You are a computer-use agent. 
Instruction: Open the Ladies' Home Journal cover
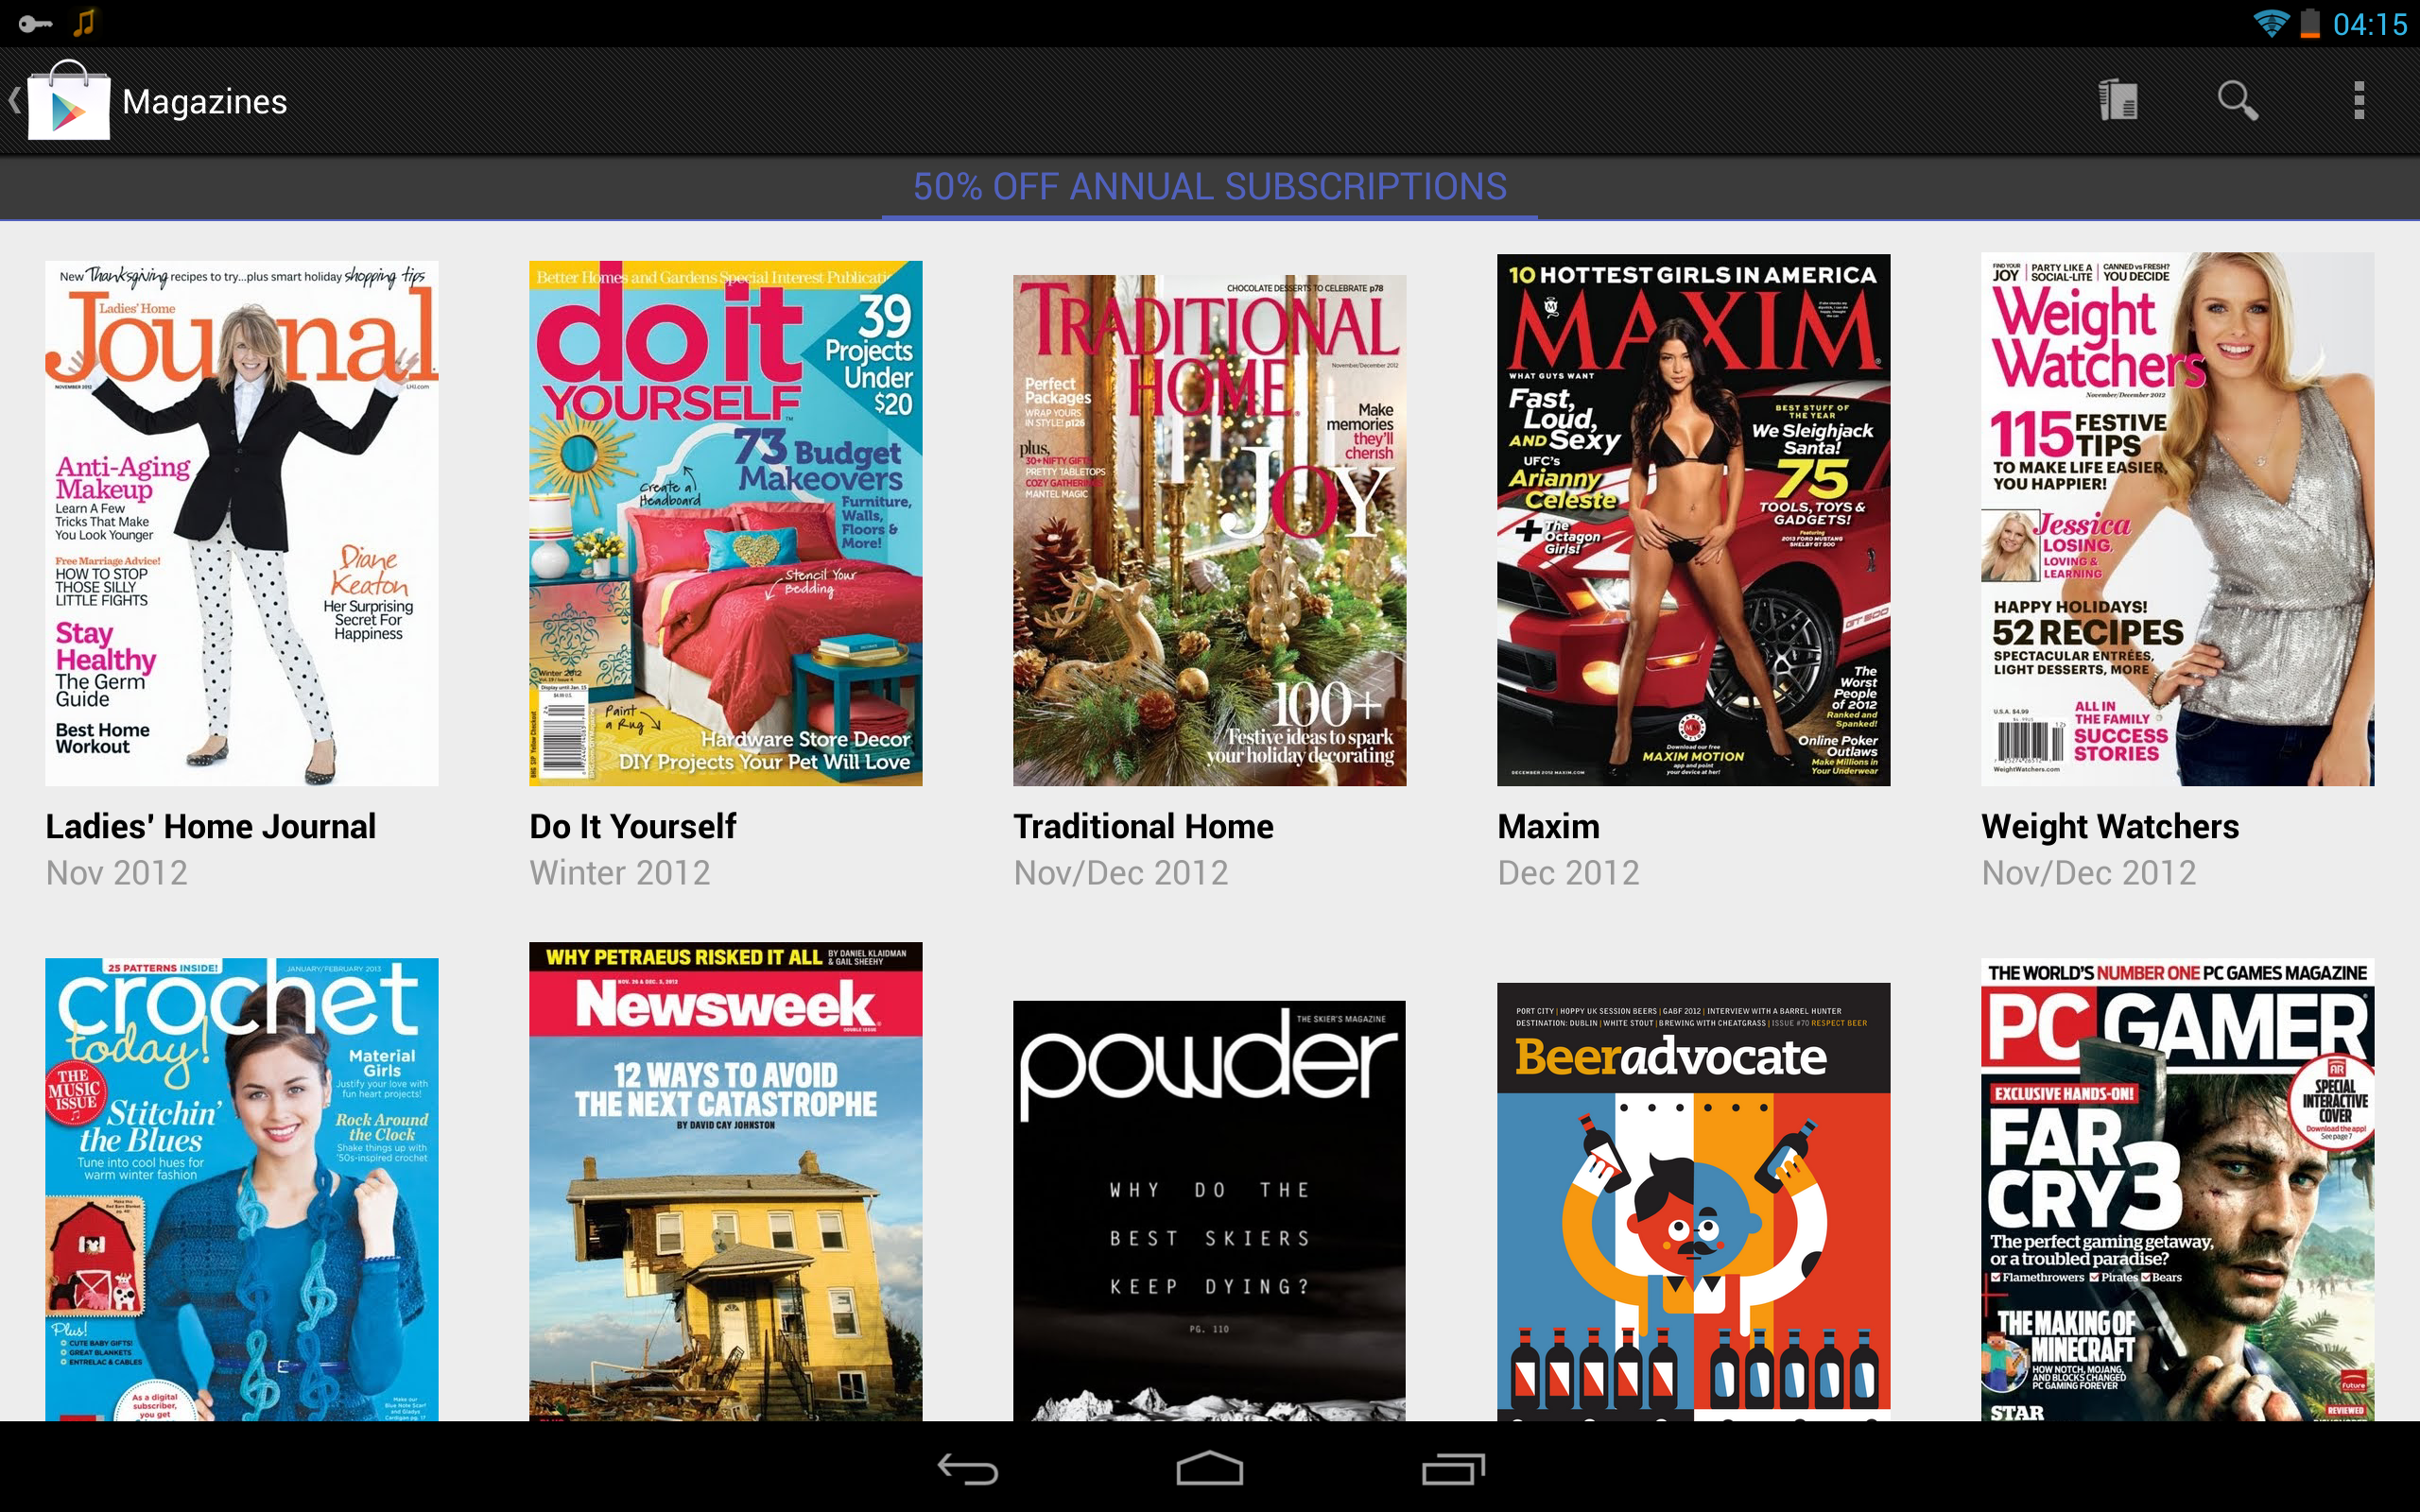click(x=242, y=523)
